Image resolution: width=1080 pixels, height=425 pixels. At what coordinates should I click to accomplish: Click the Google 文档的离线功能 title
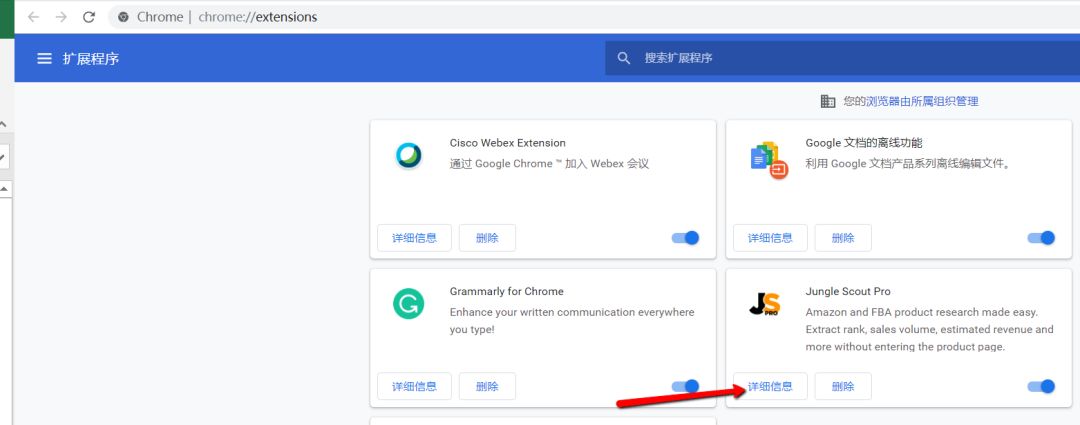pos(864,143)
